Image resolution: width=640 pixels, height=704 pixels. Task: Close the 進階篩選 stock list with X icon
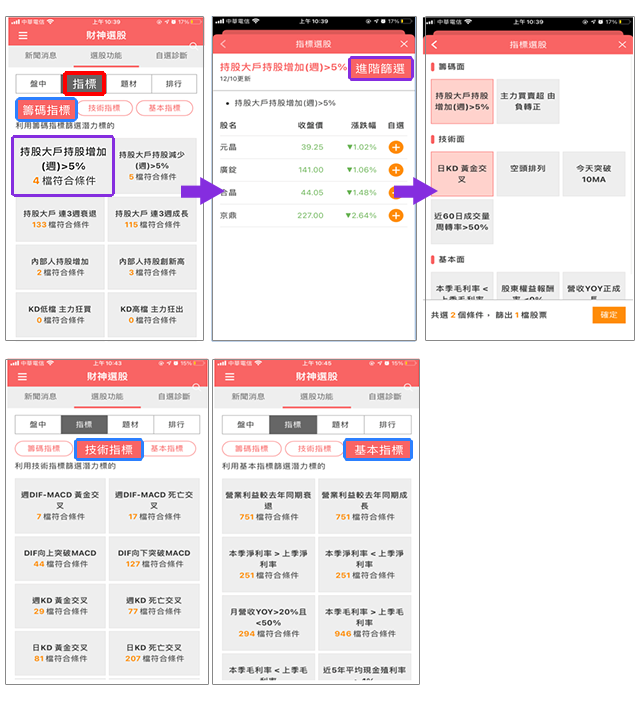coord(403,44)
